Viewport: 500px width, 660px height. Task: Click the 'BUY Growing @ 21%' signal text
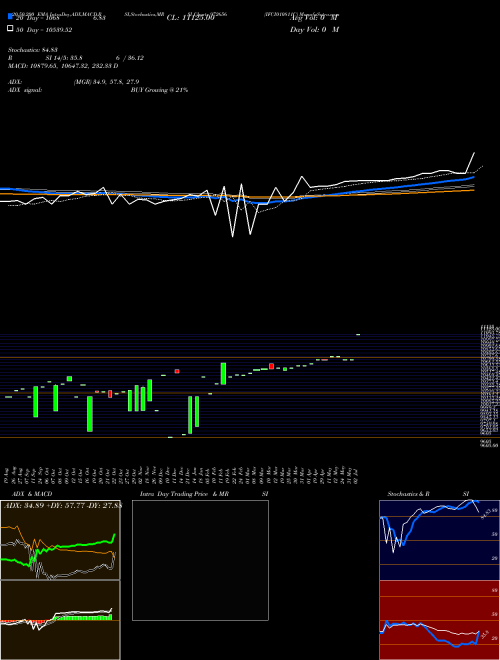coord(159,90)
